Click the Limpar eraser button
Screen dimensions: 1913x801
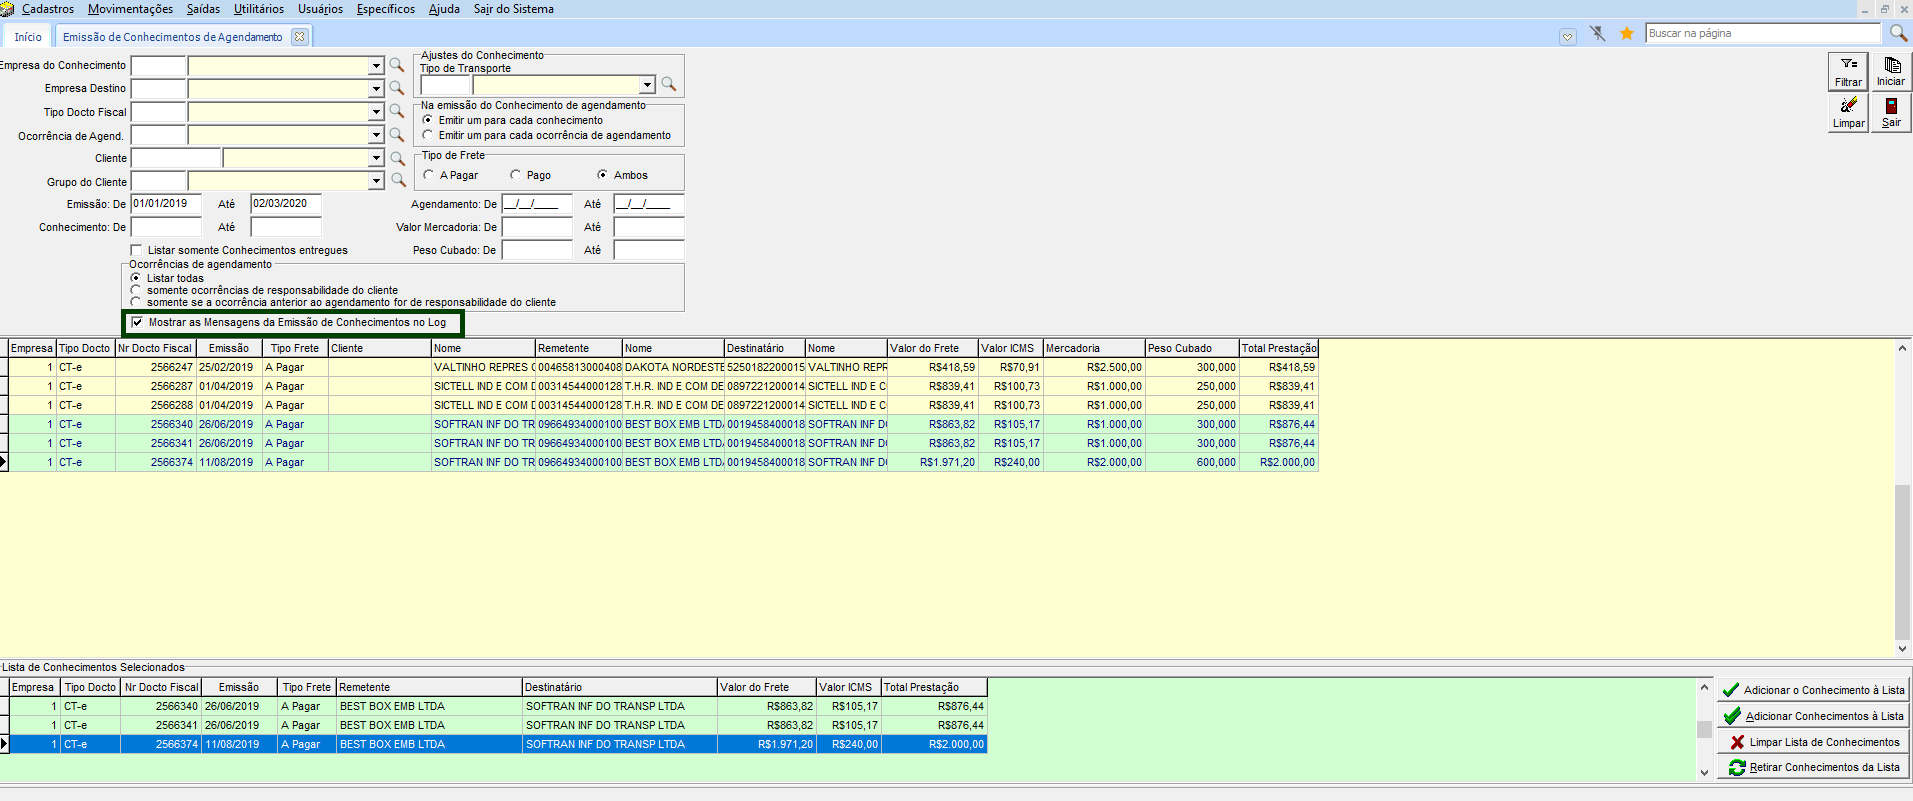click(x=1848, y=112)
